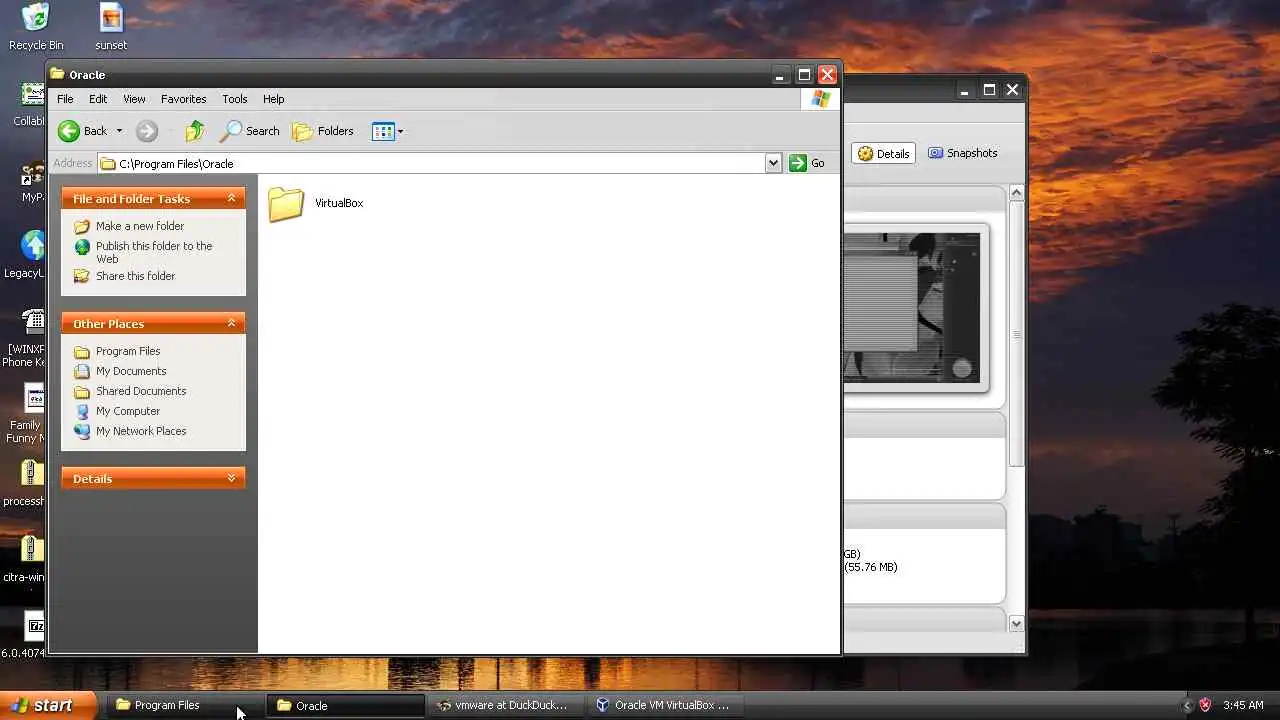Viewport: 1280px width, 720px height.
Task: Switch to vmware at DuckDuck taskbar button
Action: click(508, 705)
